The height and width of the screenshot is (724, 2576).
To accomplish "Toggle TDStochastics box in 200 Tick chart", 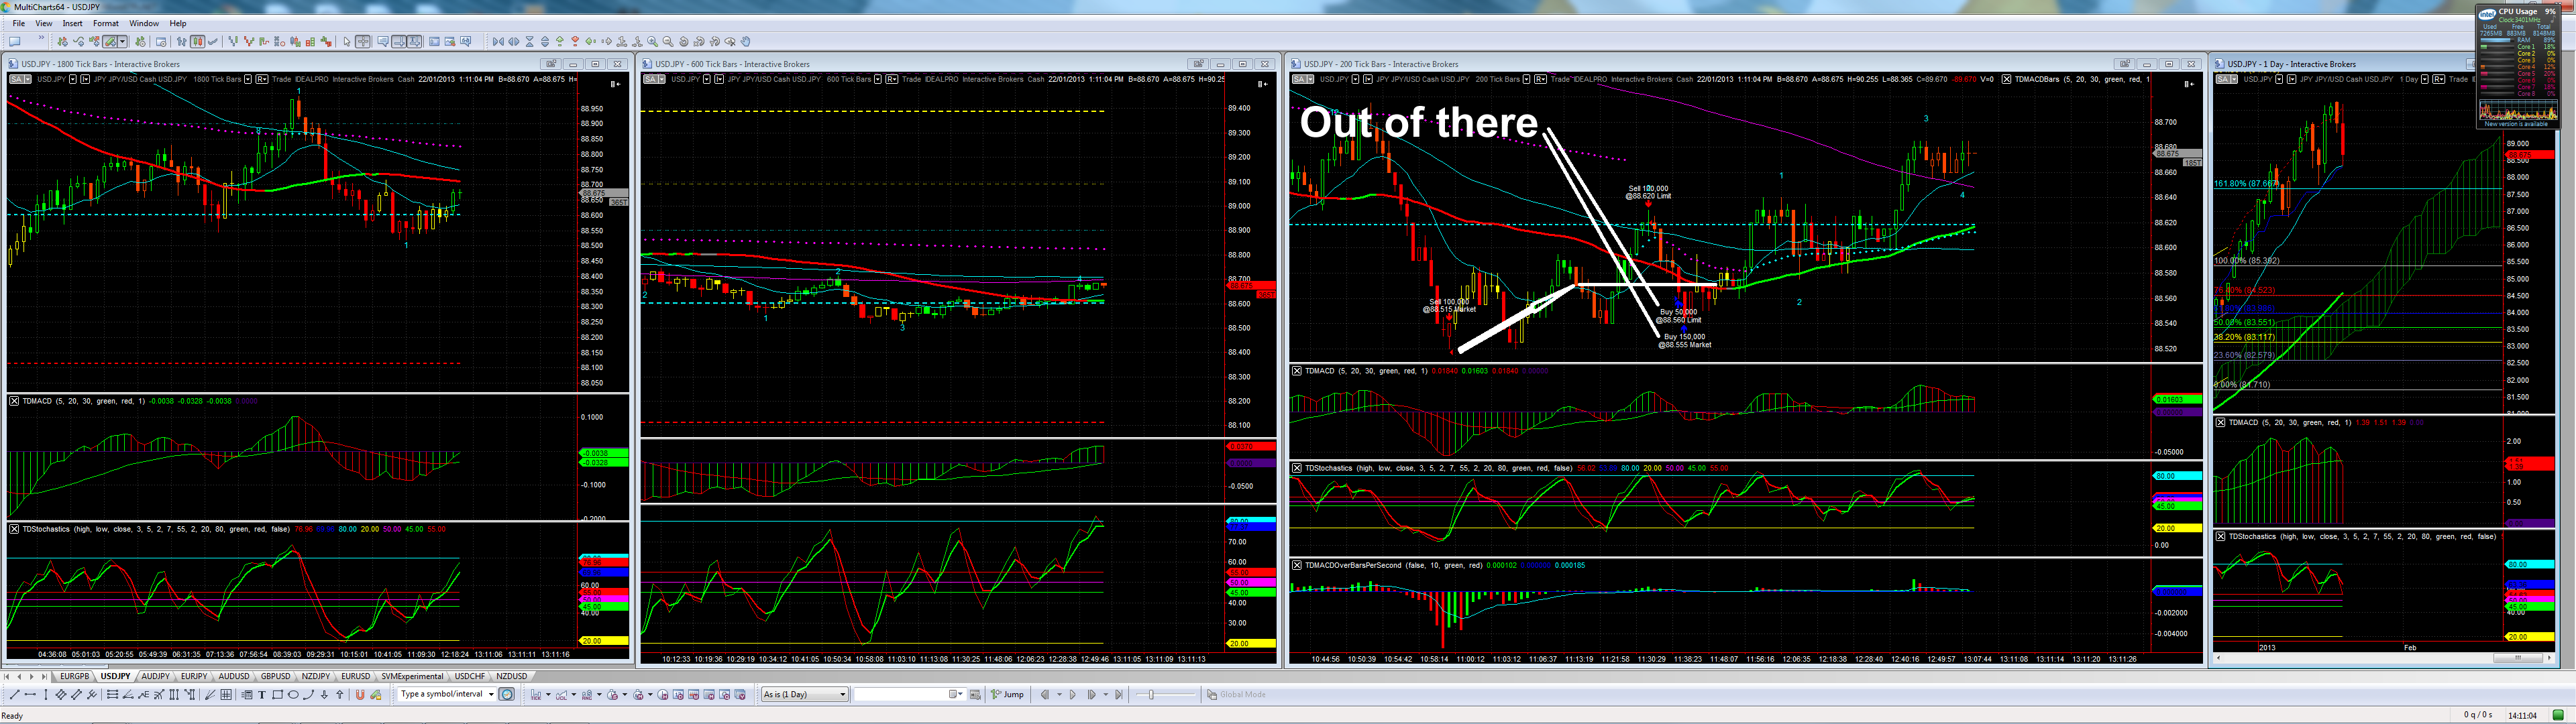I will click(1297, 468).
